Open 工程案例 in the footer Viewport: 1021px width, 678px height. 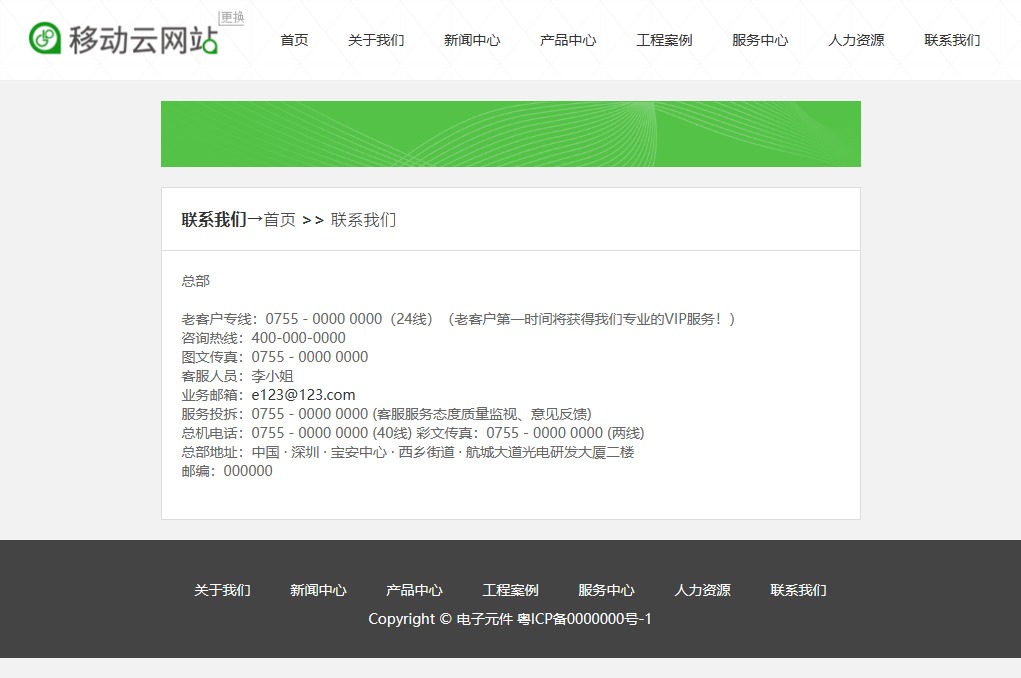[x=510, y=590]
